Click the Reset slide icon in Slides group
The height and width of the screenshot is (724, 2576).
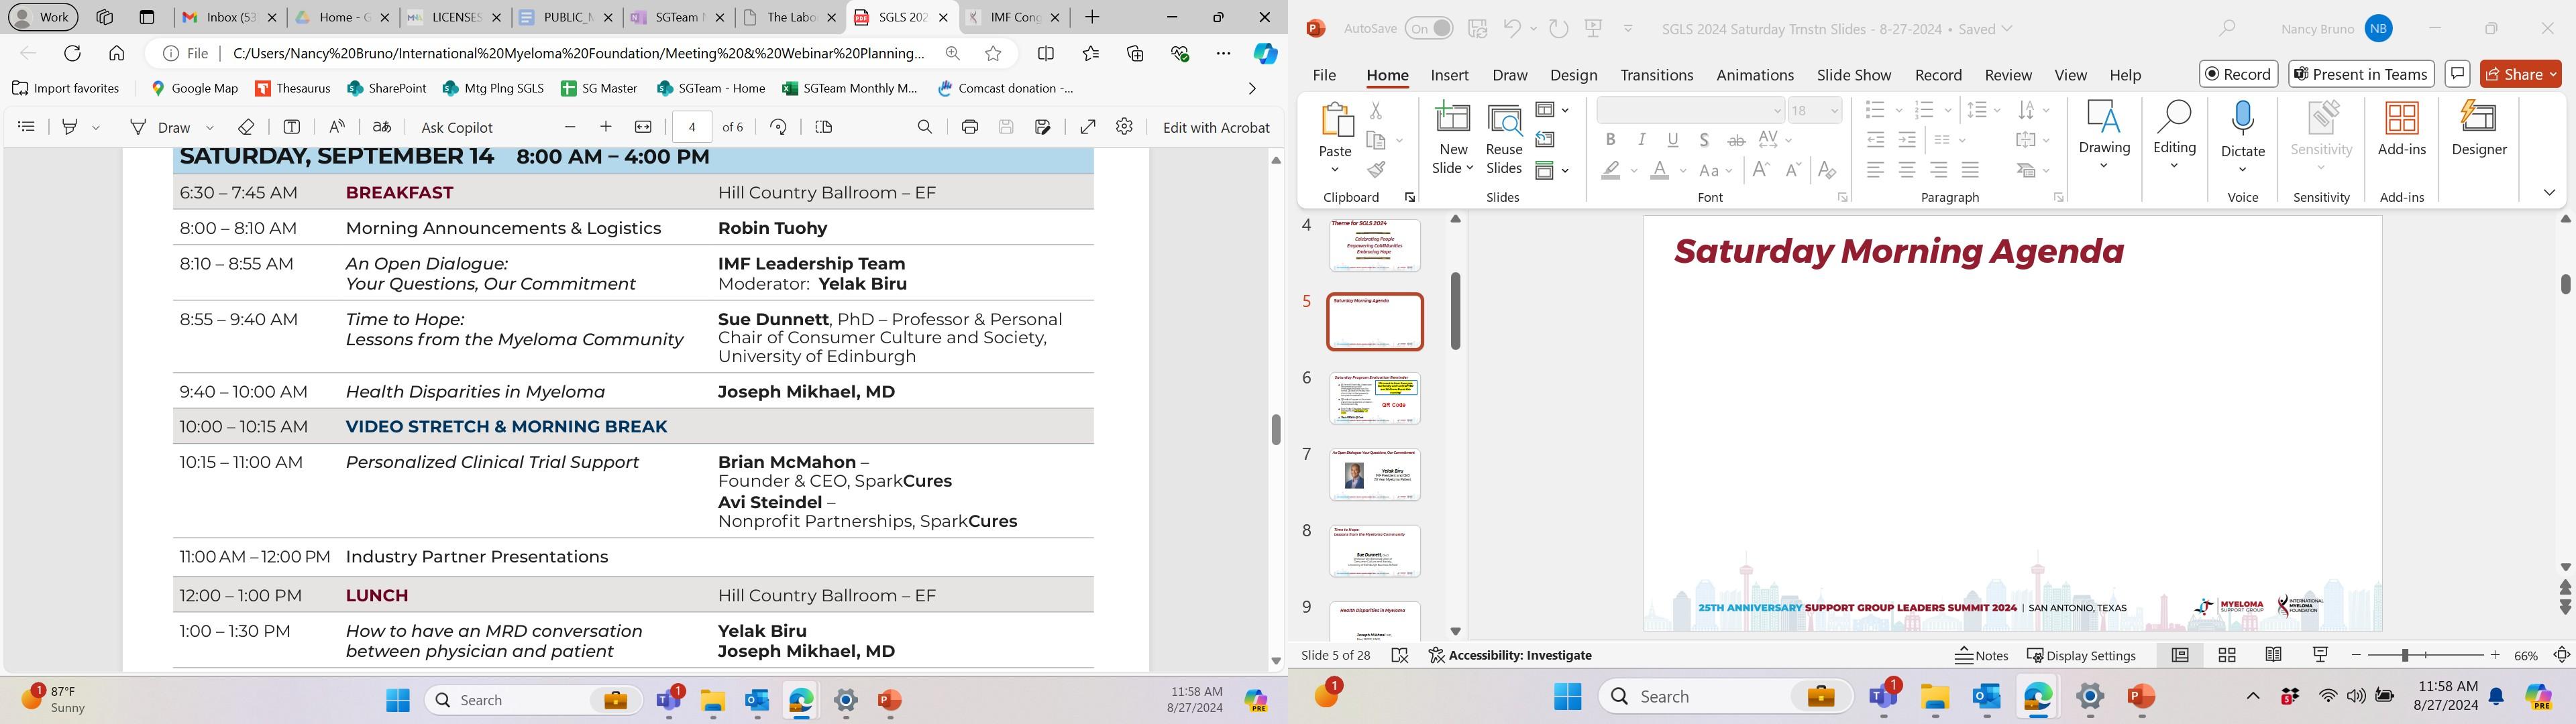[1546, 140]
